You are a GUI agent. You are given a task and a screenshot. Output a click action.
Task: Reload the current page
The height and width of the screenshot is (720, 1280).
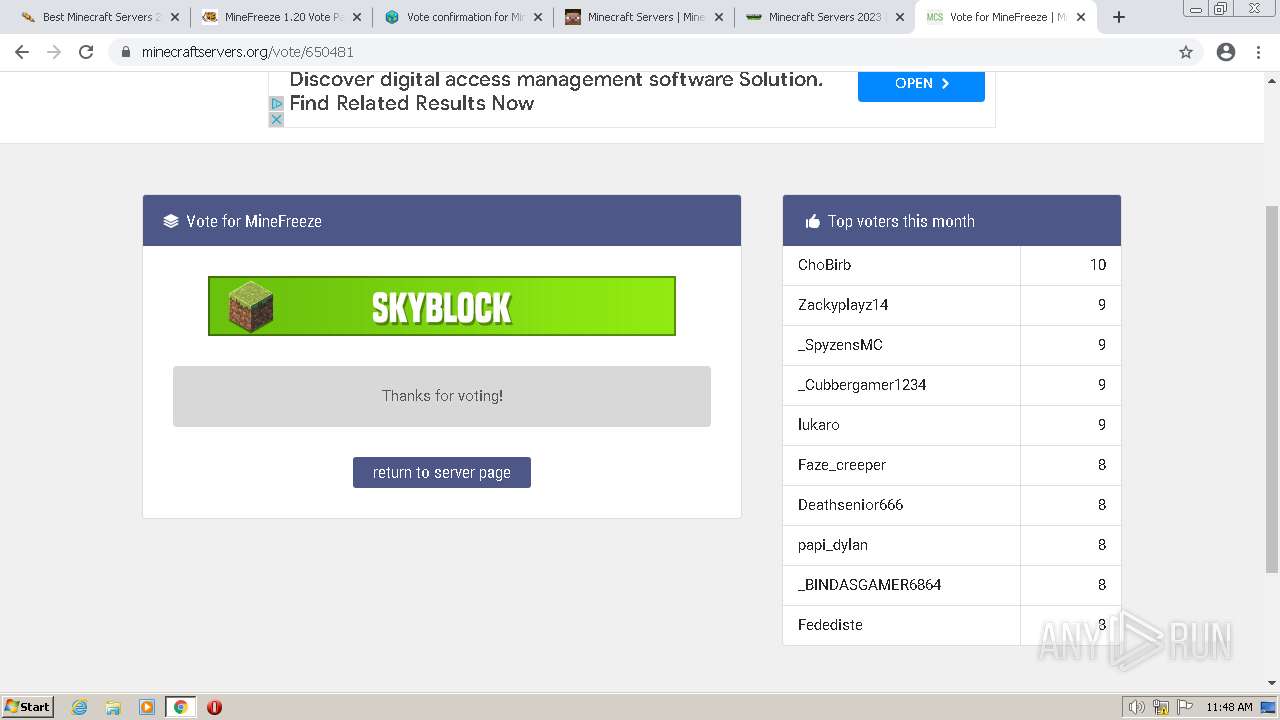(x=86, y=52)
